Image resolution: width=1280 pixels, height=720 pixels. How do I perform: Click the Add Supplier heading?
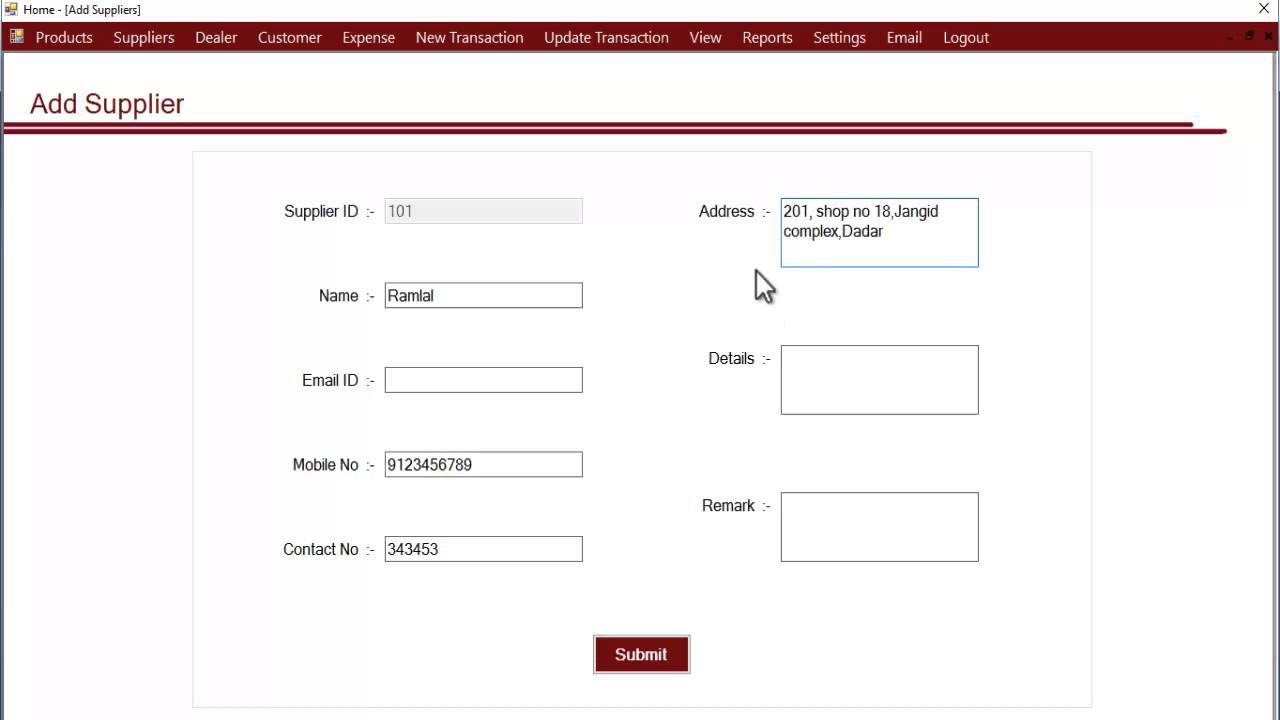[x=107, y=104]
